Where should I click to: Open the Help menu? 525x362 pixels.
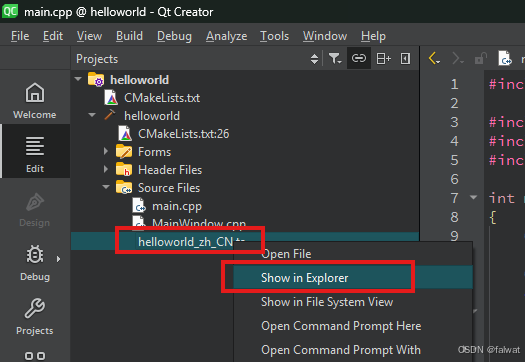pyautogui.click(x=373, y=36)
